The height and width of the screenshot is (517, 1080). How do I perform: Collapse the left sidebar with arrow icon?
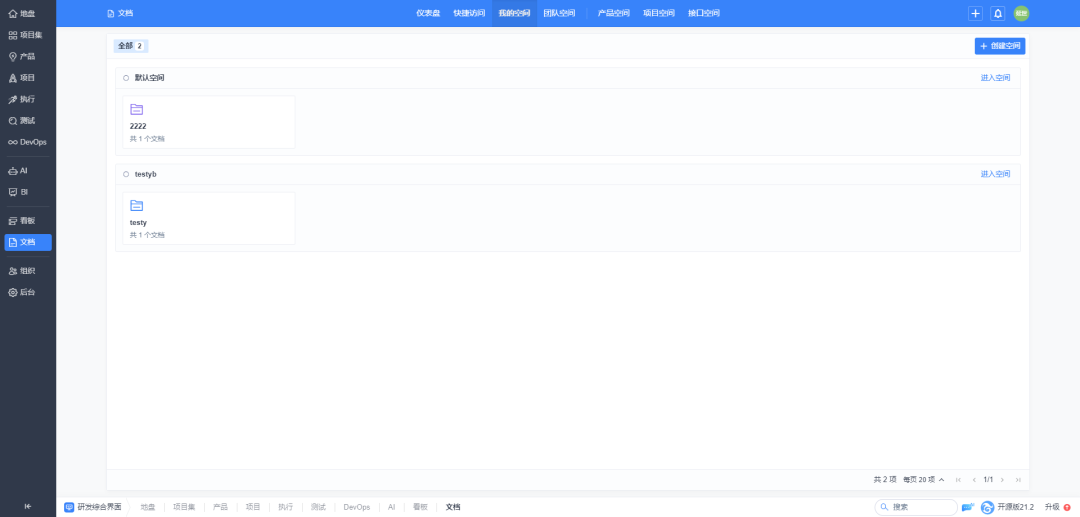(x=28, y=506)
